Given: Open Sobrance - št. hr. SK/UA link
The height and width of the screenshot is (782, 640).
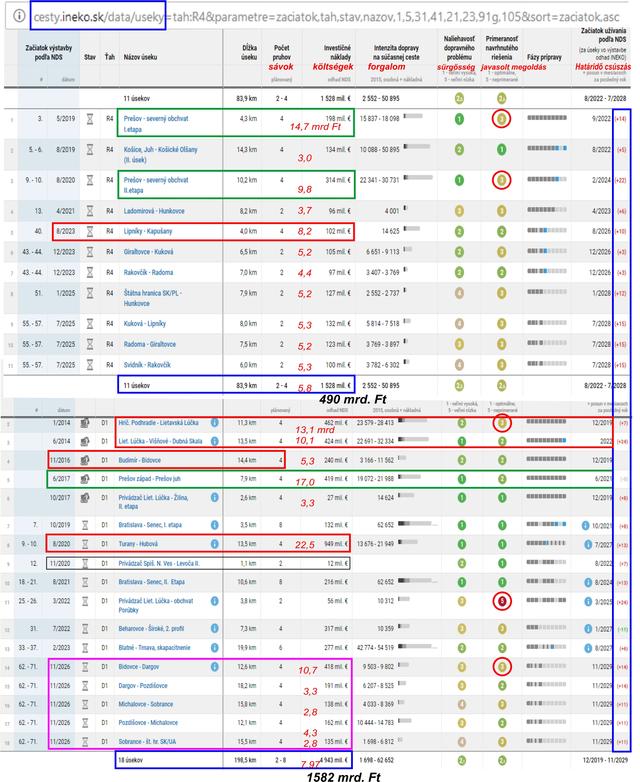Looking at the screenshot, I should point(147,742).
